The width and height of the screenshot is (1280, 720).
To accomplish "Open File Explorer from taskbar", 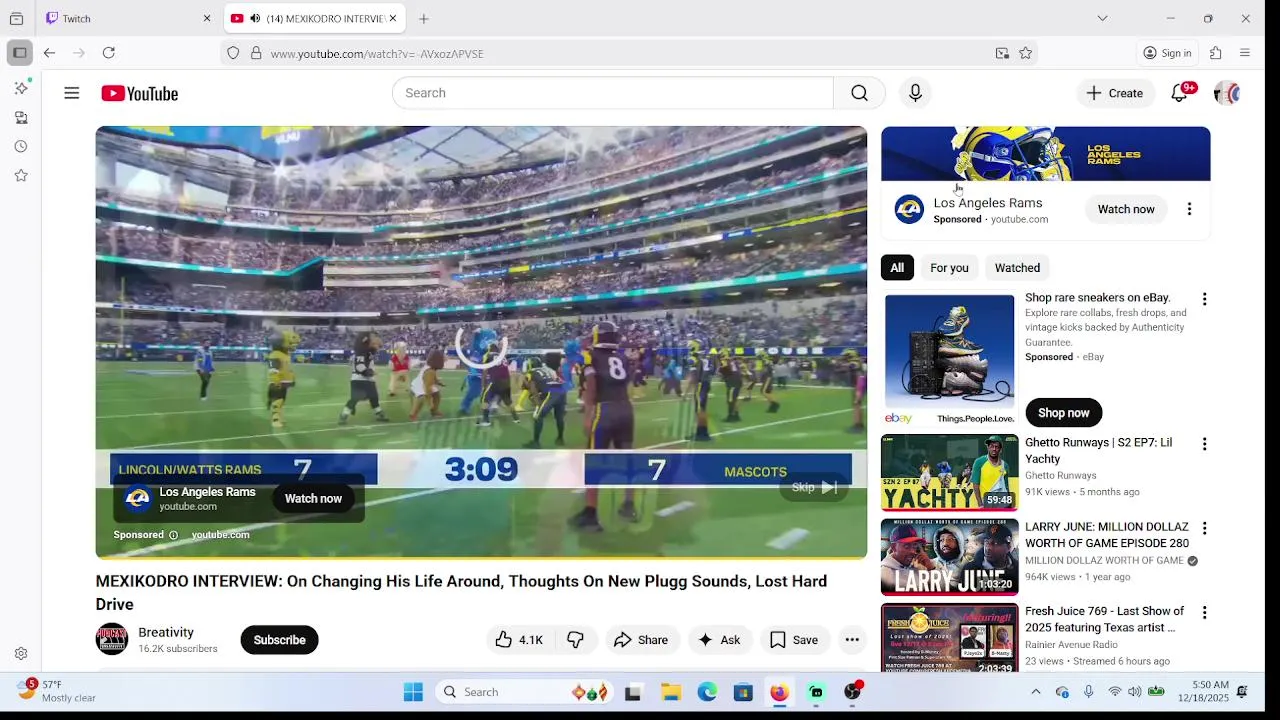I will tap(671, 692).
